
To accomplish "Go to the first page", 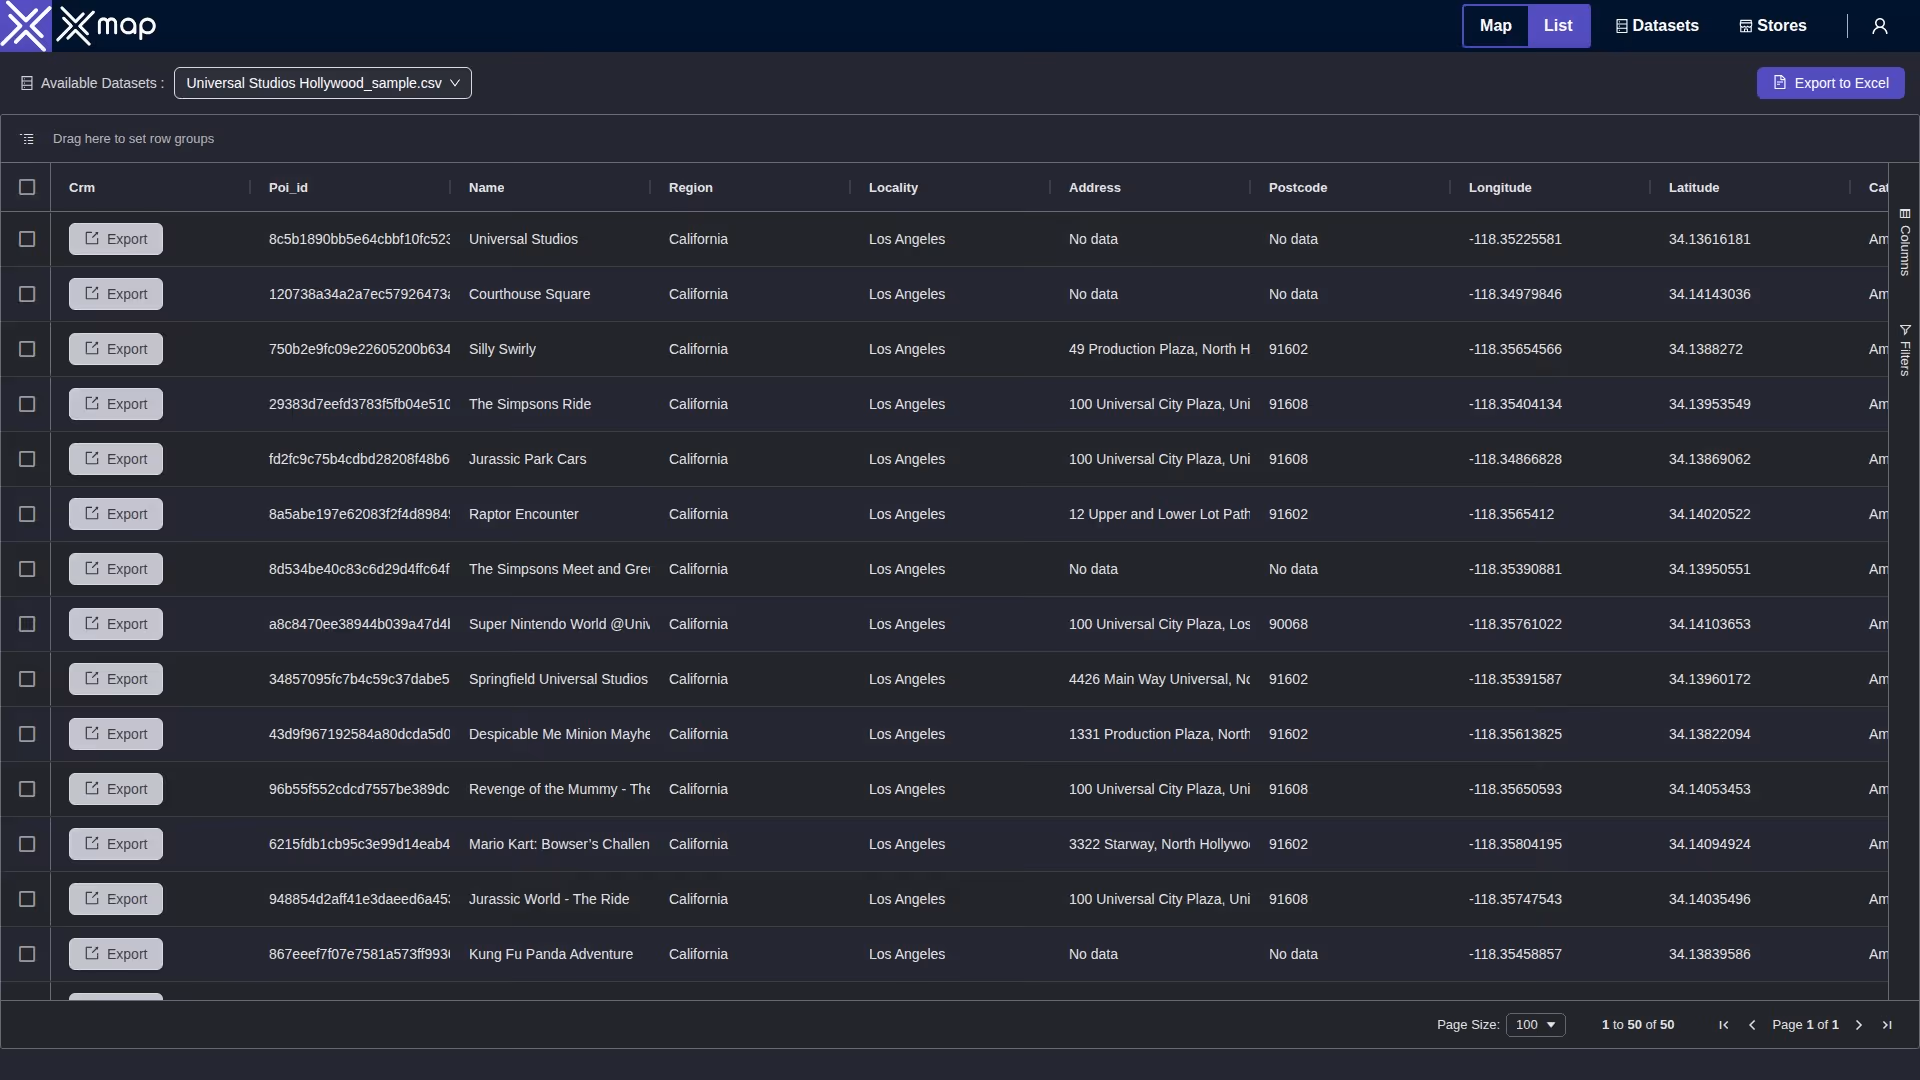I will pos(1724,1025).
